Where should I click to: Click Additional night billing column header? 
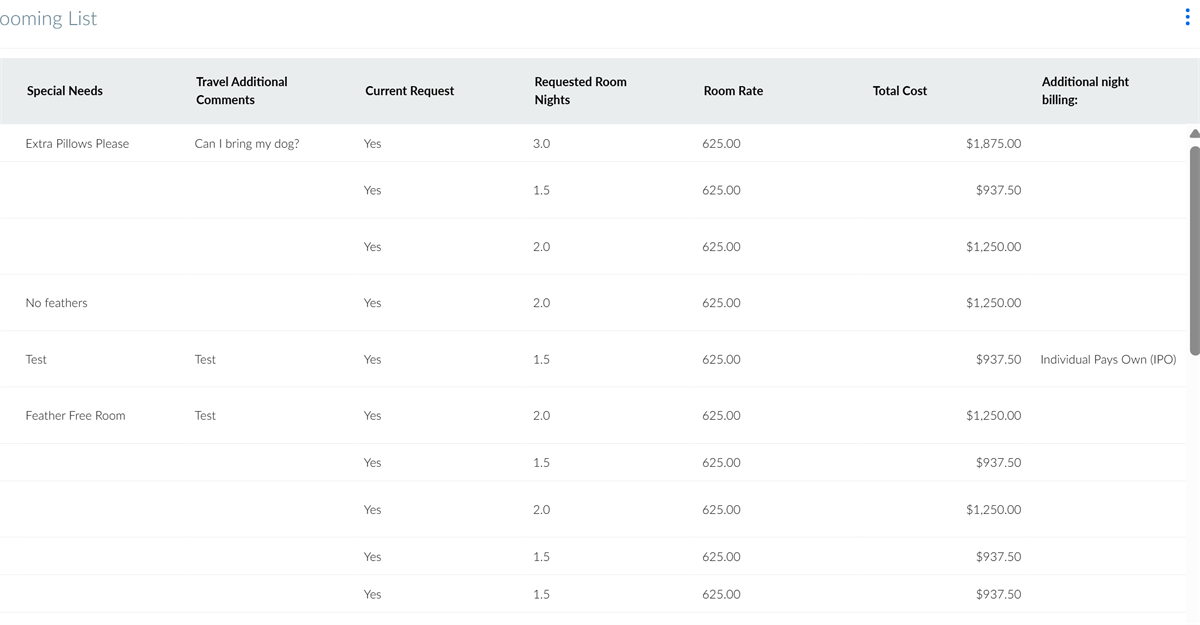1085,91
